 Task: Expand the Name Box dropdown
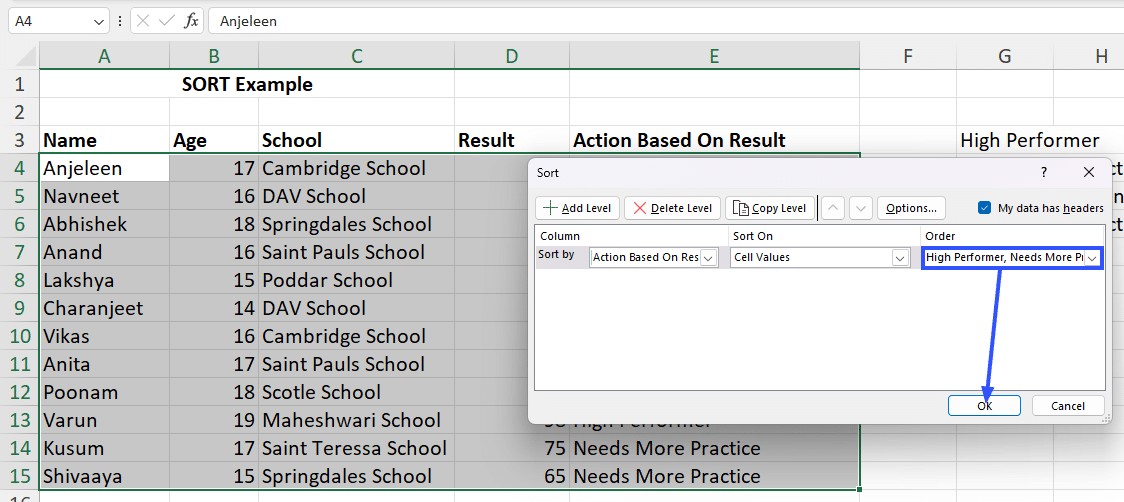99,22
